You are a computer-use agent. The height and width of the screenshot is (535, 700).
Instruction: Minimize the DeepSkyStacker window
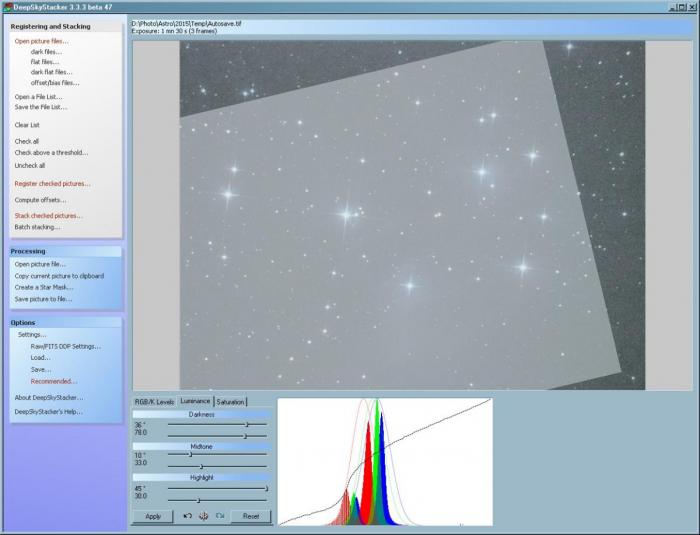673,7
